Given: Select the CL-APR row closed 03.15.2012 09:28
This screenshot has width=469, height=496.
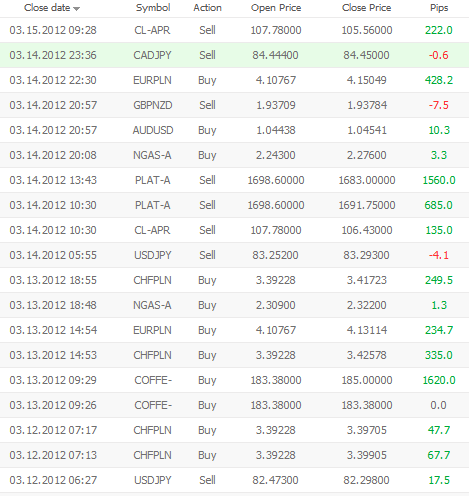Looking at the screenshot, I should pyautogui.click(x=234, y=30).
